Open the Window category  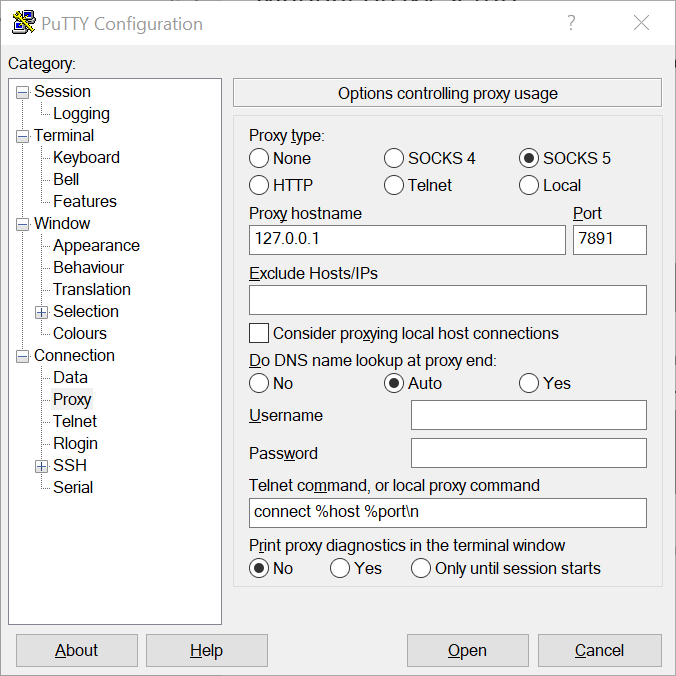62,223
